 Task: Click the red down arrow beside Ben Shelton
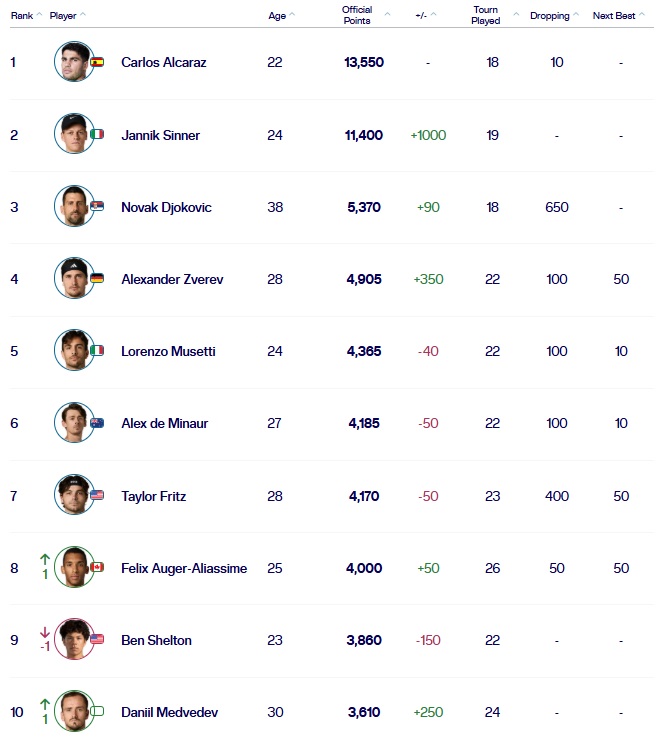click(44, 631)
